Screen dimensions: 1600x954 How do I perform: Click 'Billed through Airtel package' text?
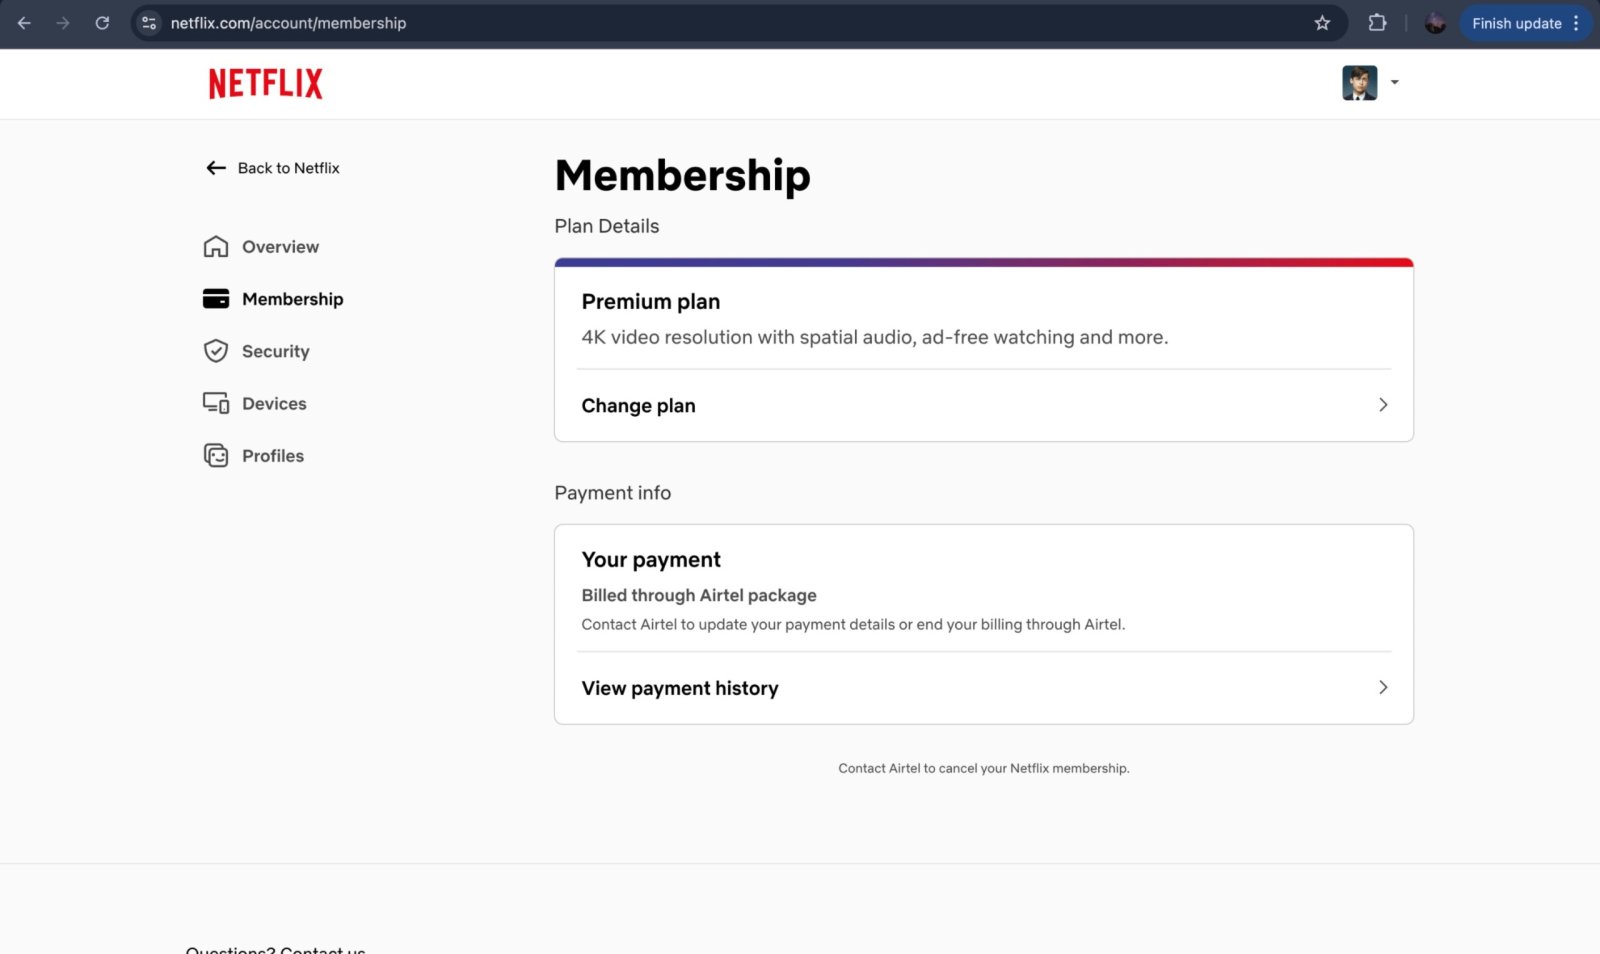click(x=699, y=595)
